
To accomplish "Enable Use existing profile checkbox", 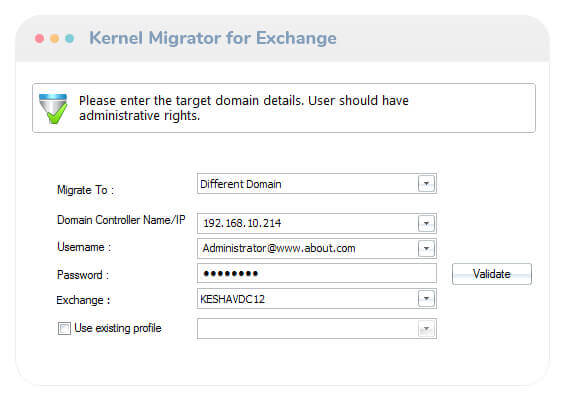I will (x=64, y=328).
